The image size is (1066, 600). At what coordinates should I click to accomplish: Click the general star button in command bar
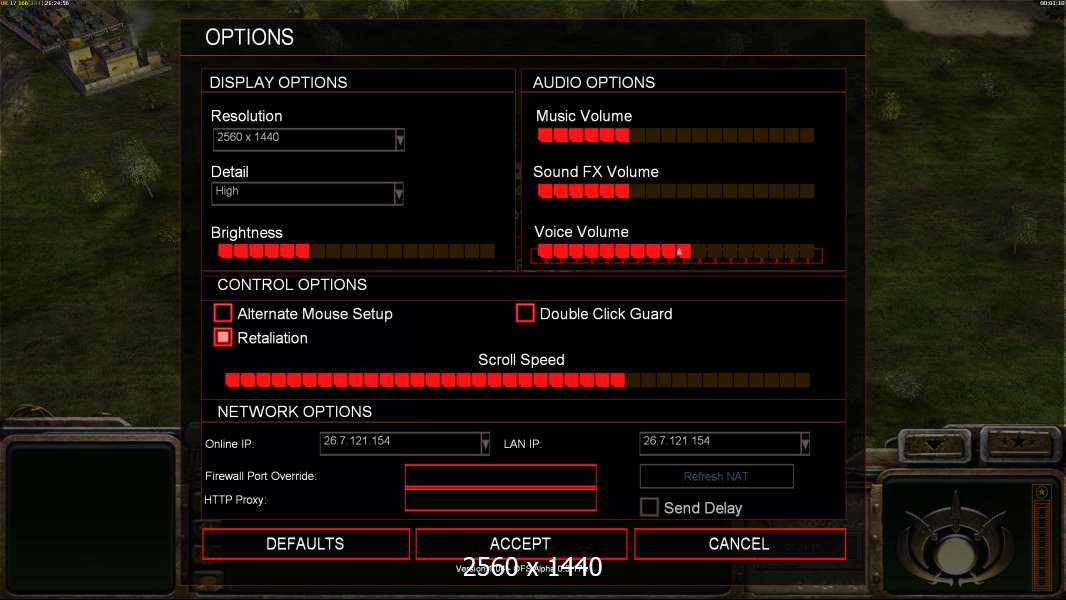[x=1018, y=442]
